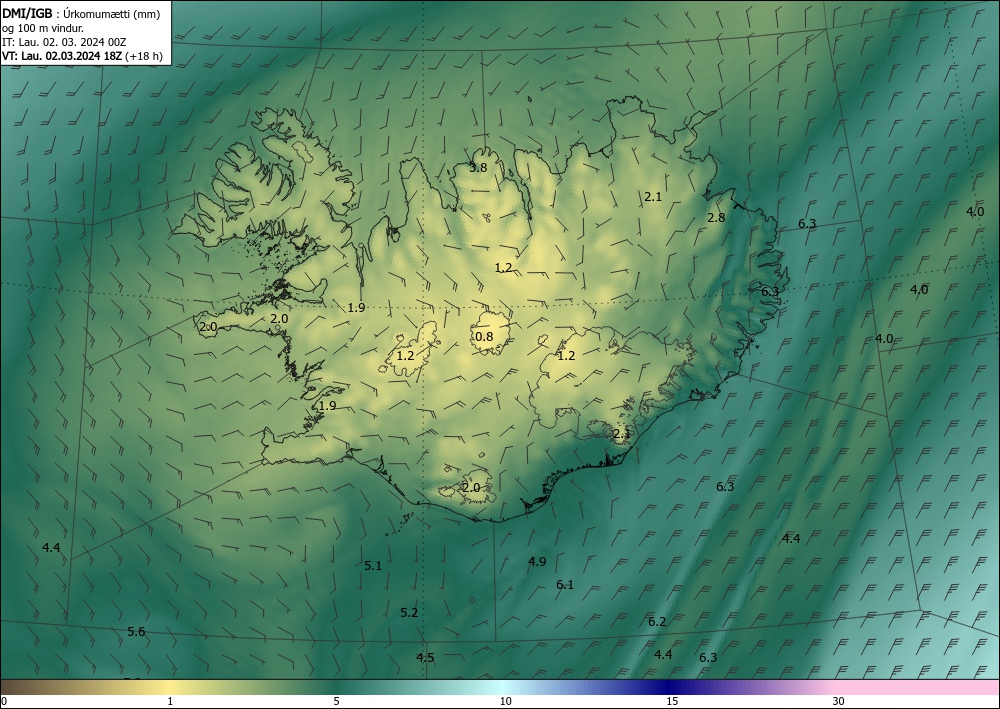Click the 4.9 value south of the coast
The width and height of the screenshot is (1000, 709).
point(537,562)
